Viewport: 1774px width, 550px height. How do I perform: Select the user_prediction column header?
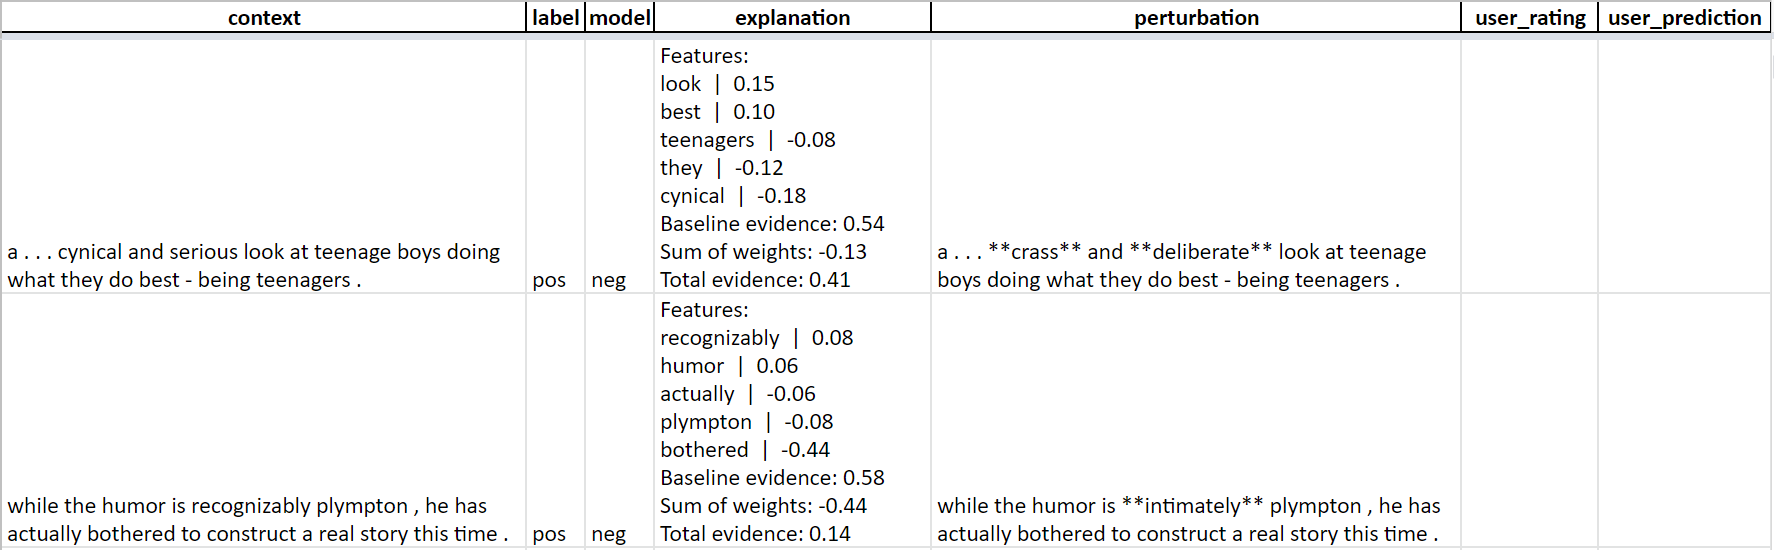(x=1685, y=17)
